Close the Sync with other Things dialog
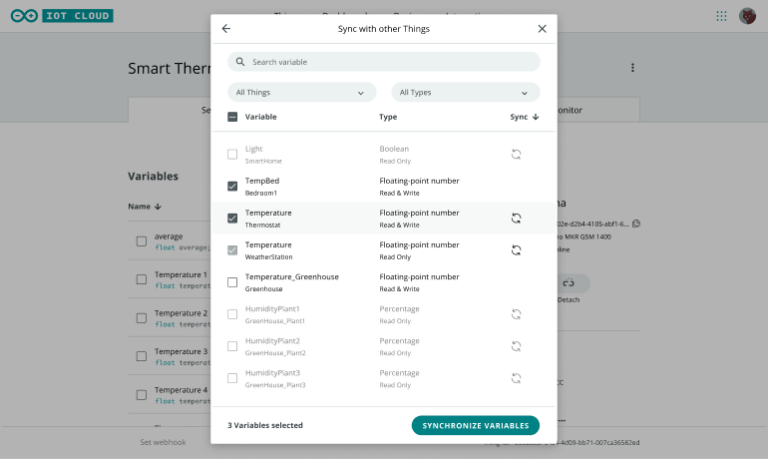Image resolution: width=768 pixels, height=459 pixels. tap(542, 29)
